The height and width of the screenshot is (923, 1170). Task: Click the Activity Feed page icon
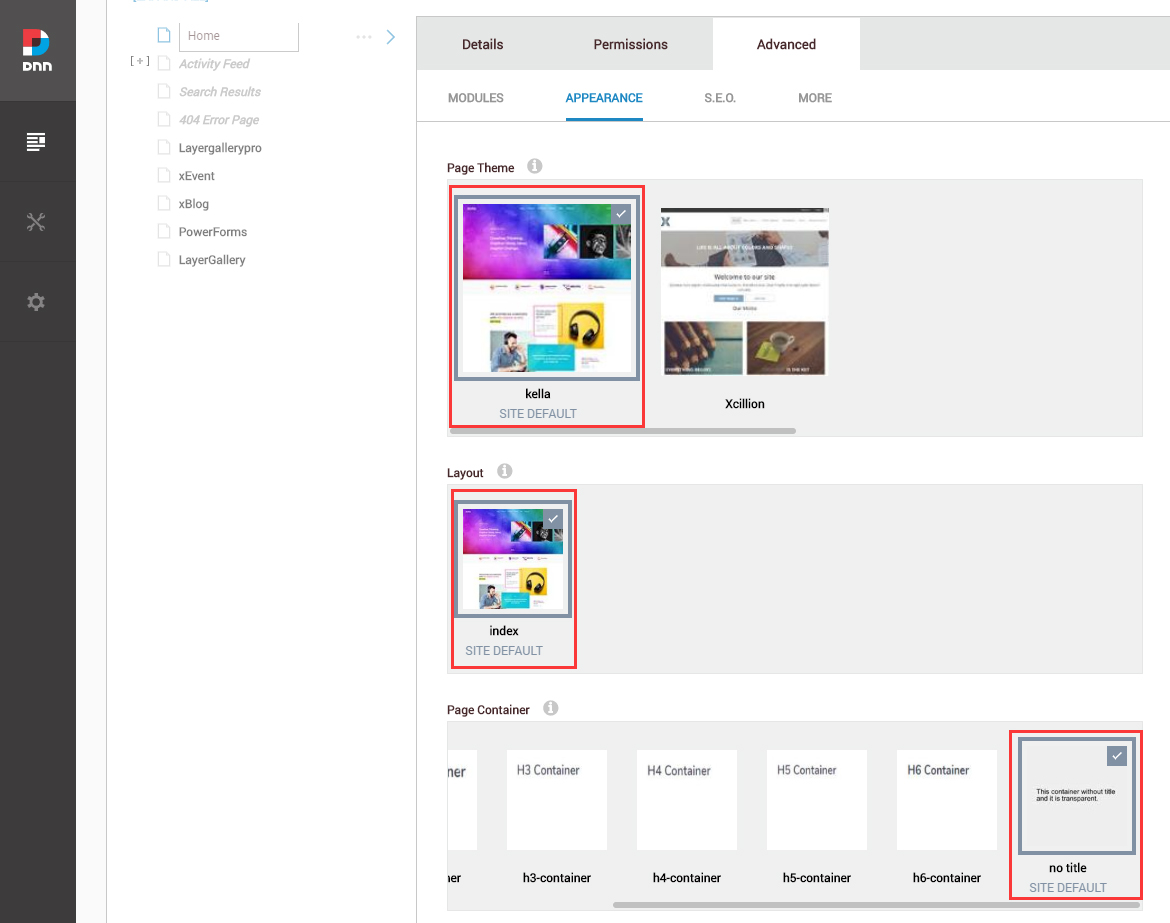coord(164,63)
